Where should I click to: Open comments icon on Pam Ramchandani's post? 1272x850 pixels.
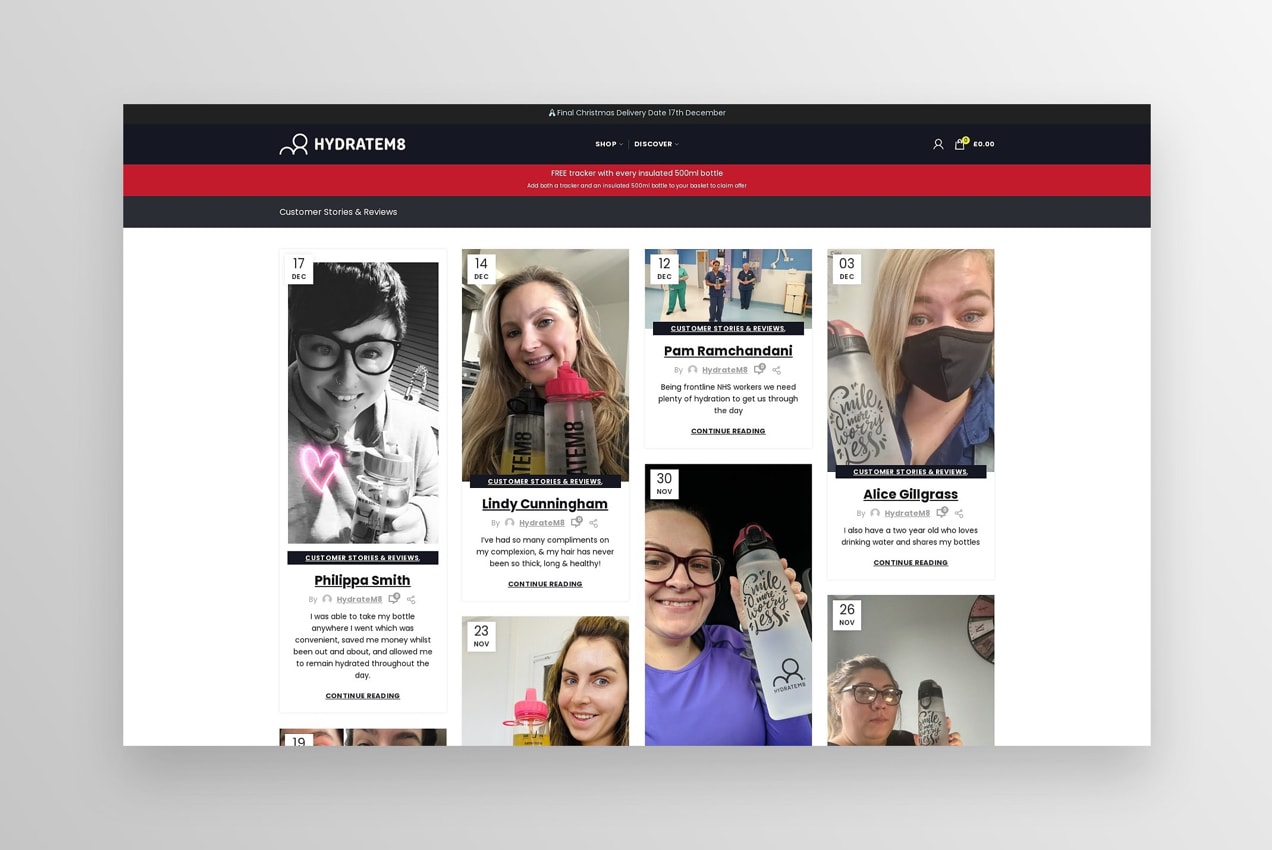pyautogui.click(x=759, y=369)
